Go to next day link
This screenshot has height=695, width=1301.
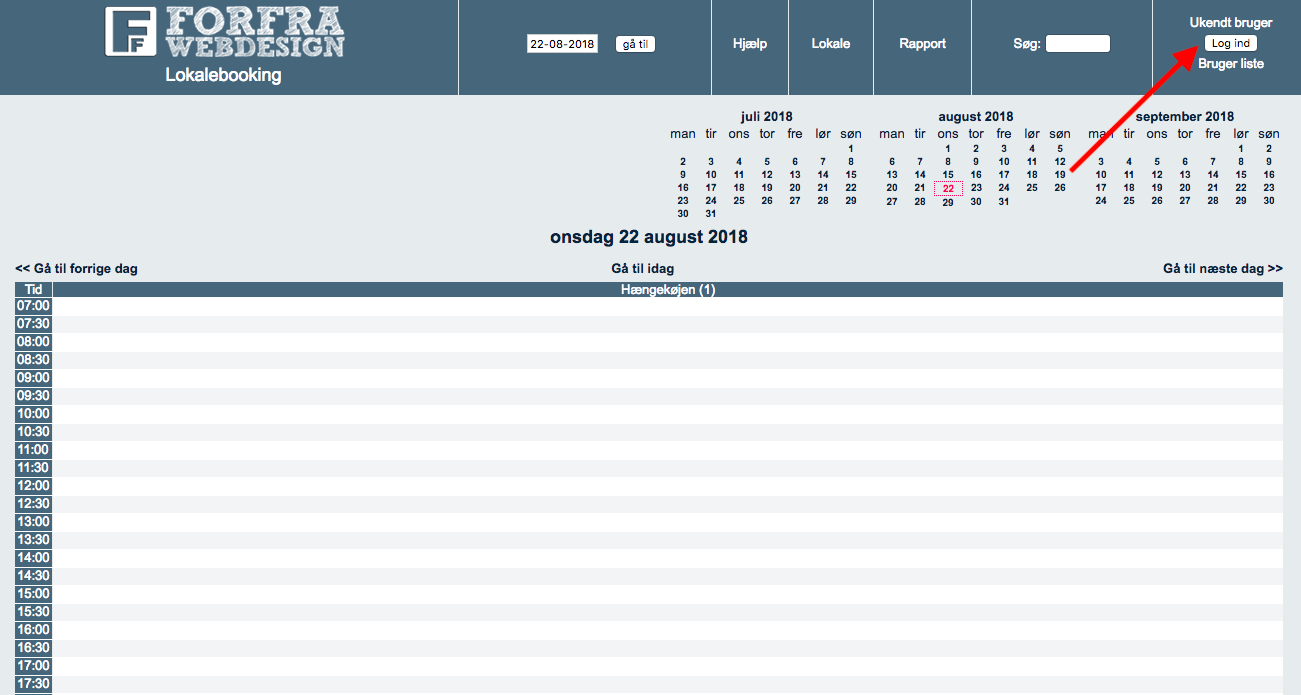click(x=1222, y=269)
